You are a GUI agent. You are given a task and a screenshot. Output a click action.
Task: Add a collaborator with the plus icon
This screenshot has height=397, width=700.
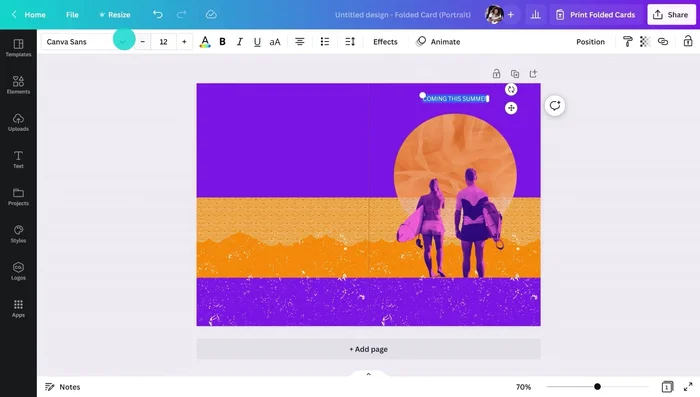[x=511, y=14]
